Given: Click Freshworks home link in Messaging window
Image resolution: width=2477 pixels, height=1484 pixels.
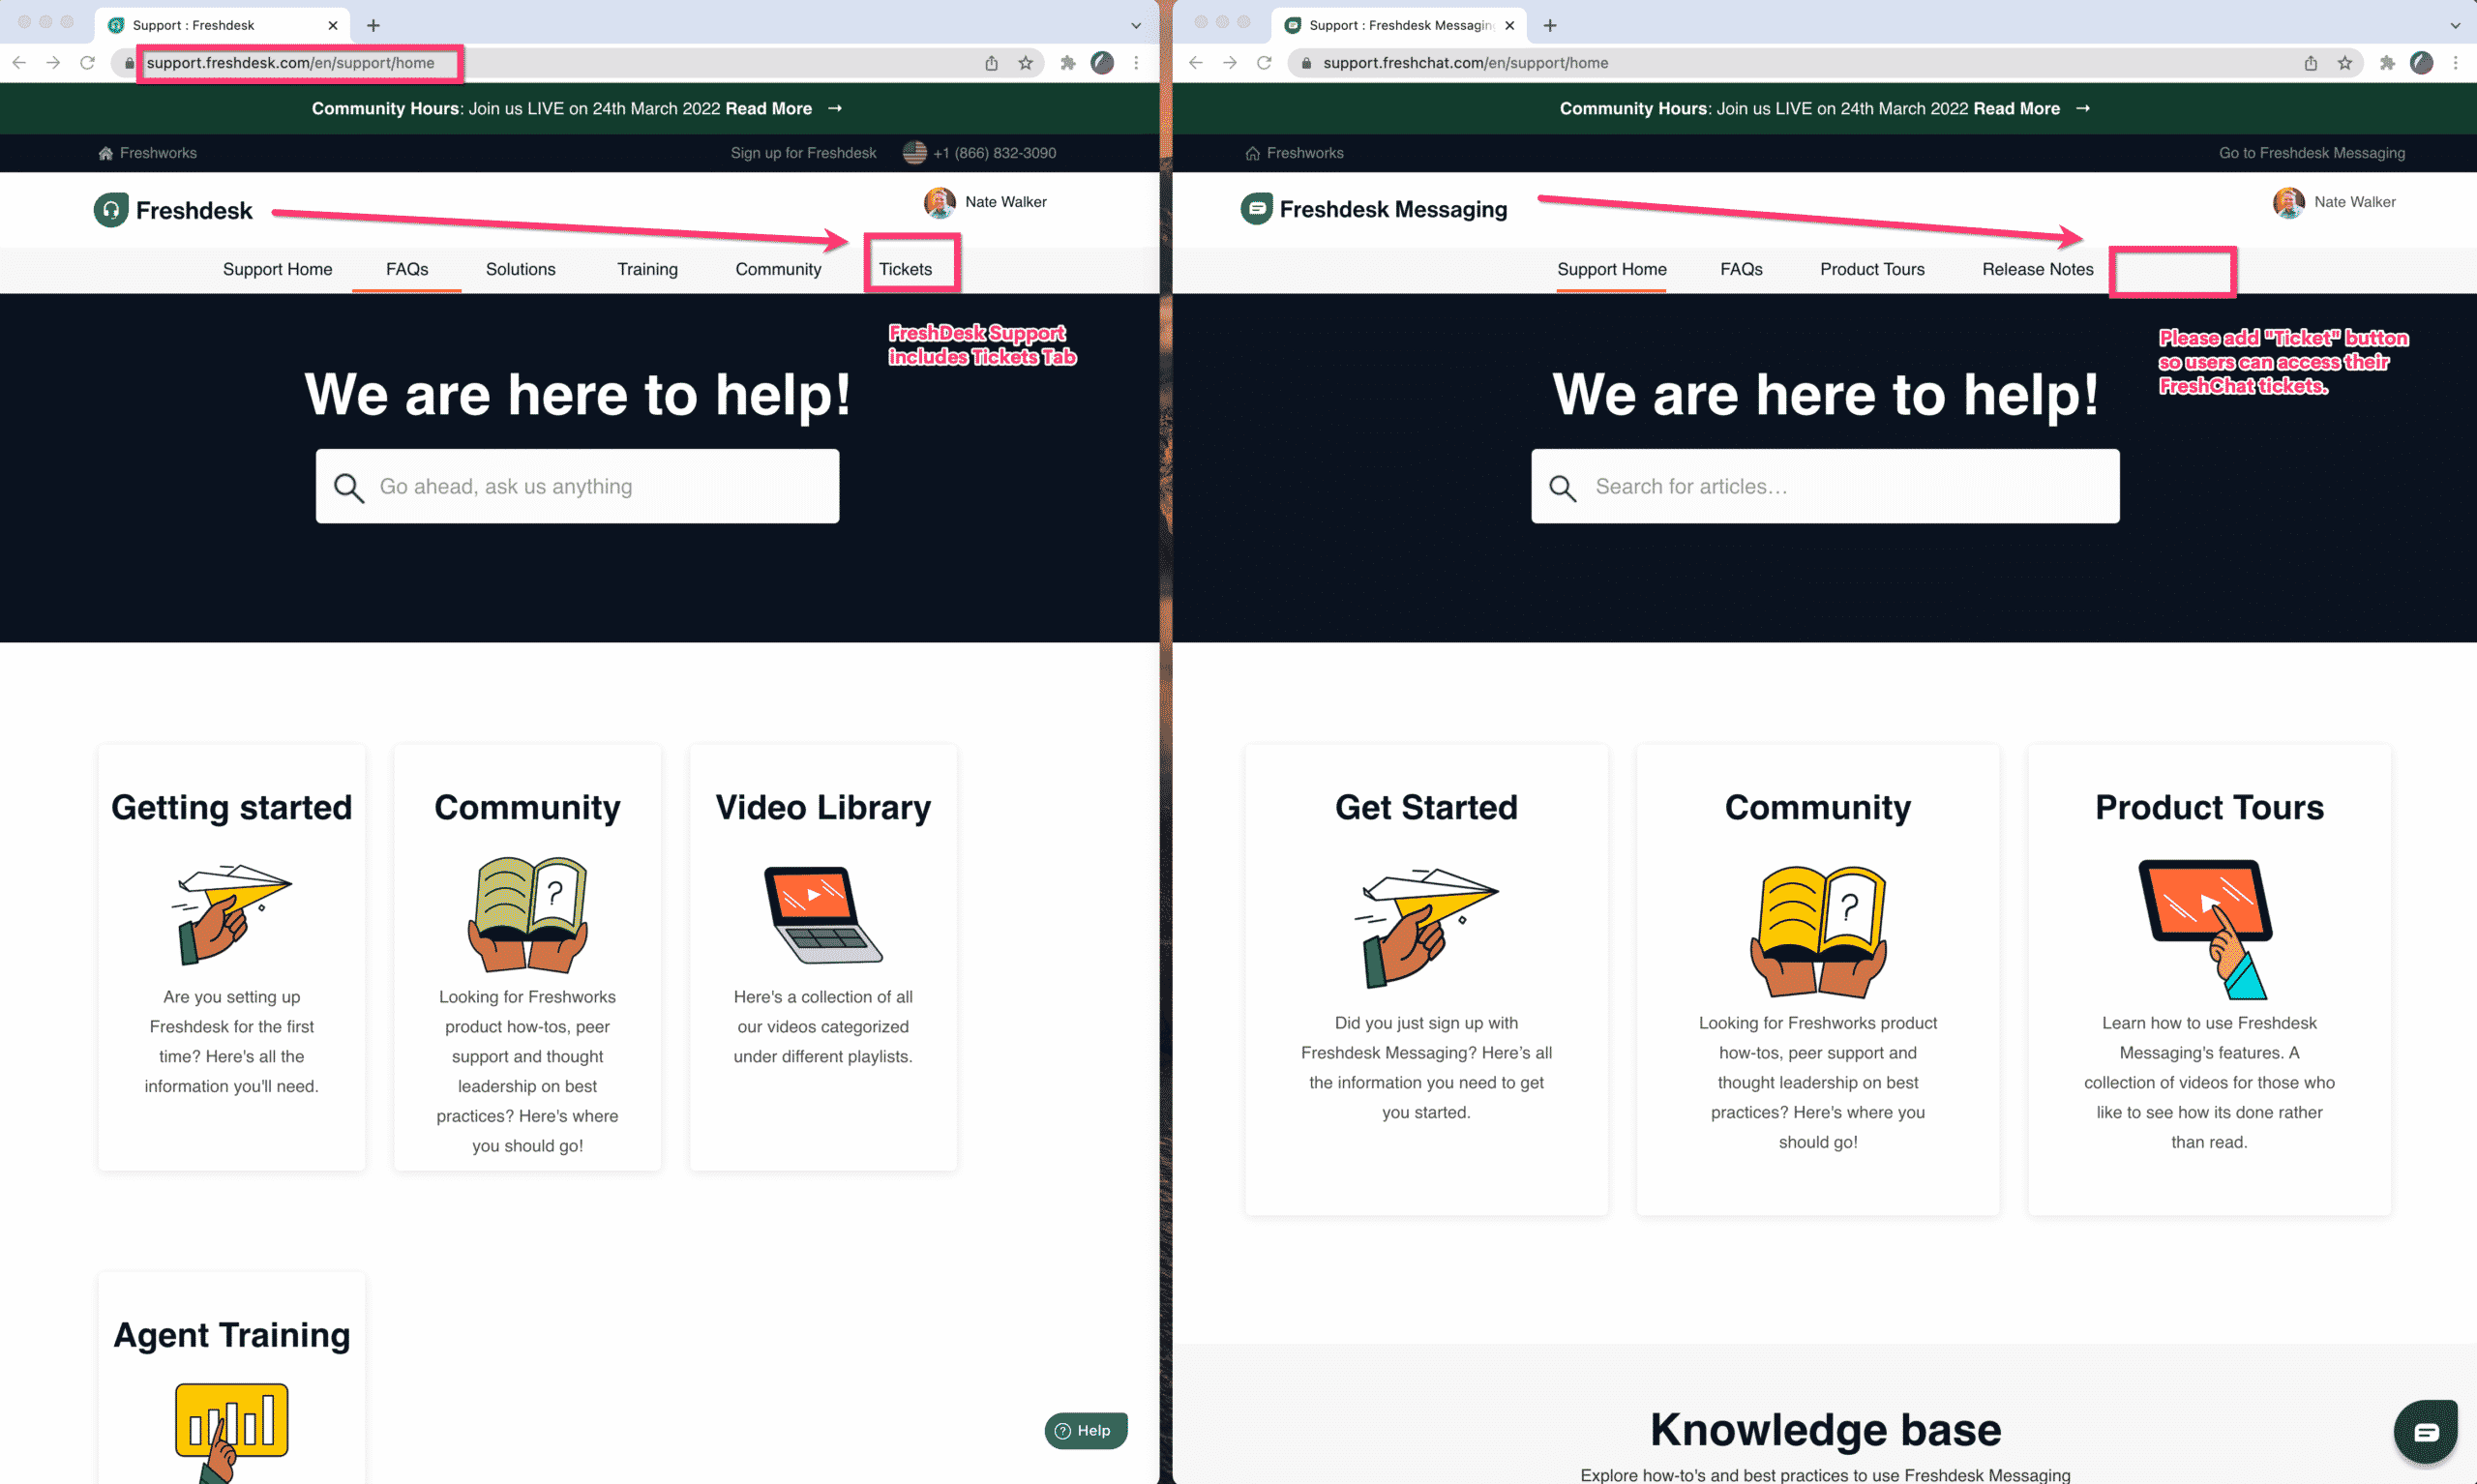Looking at the screenshot, I should click(1294, 153).
